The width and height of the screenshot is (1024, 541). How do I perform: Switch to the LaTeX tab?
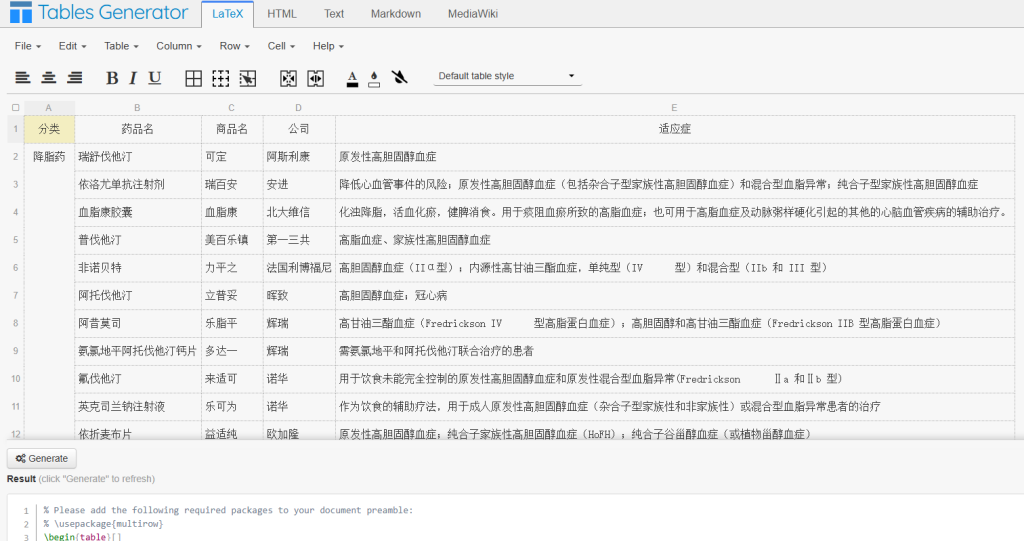pos(227,14)
